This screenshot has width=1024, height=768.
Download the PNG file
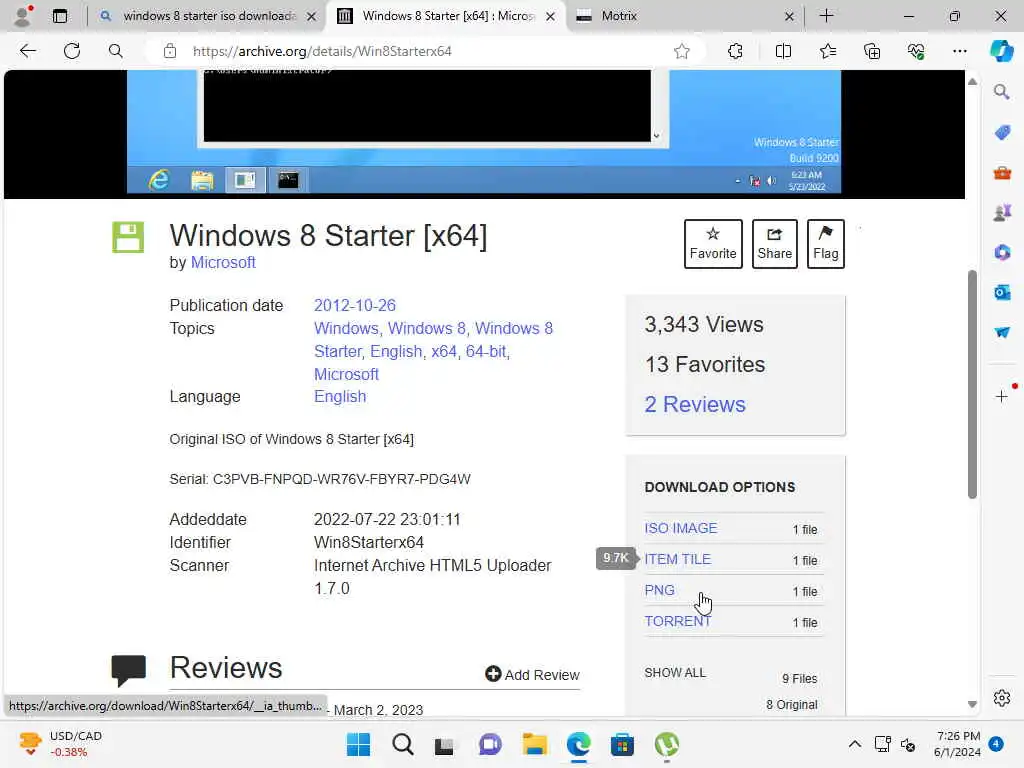pos(659,590)
